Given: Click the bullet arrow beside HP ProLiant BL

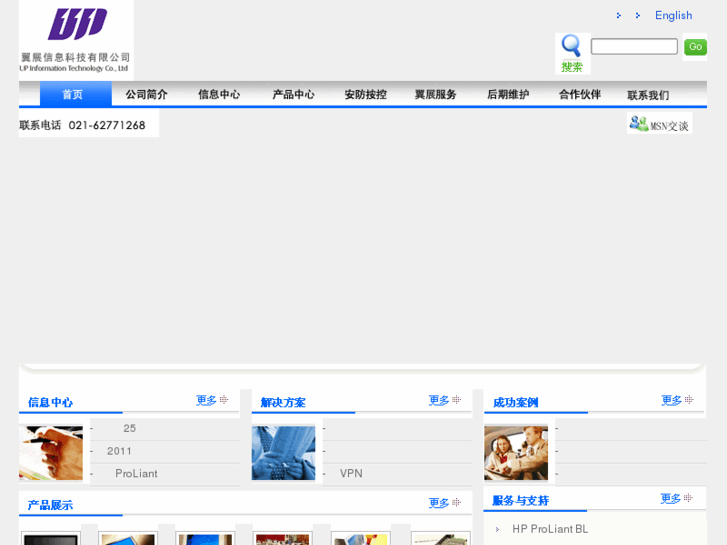Looking at the screenshot, I should [x=497, y=529].
